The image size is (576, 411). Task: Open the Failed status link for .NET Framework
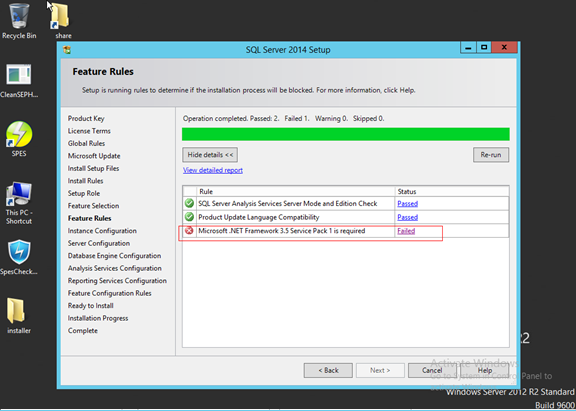[406, 231]
